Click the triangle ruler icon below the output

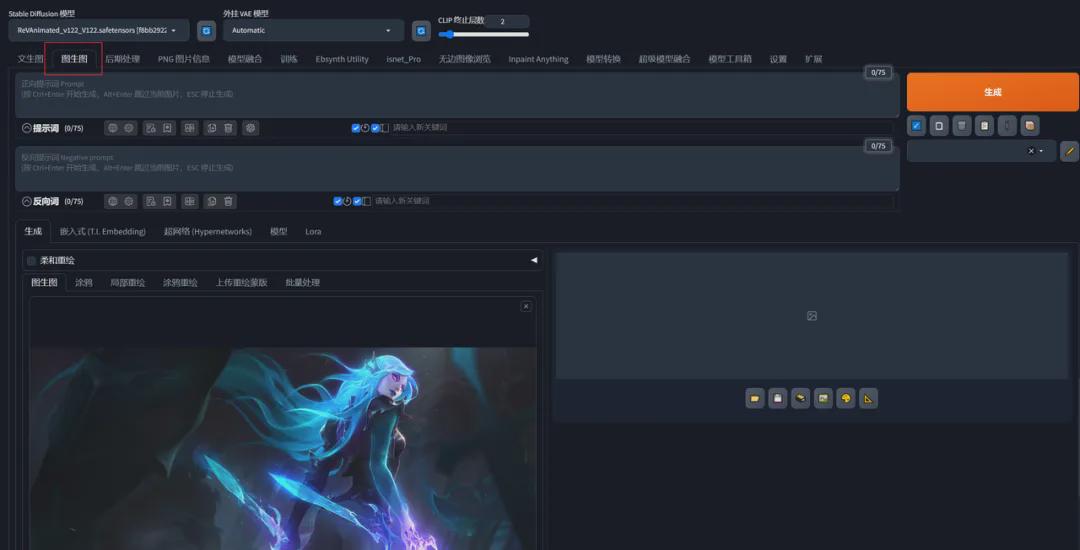868,399
